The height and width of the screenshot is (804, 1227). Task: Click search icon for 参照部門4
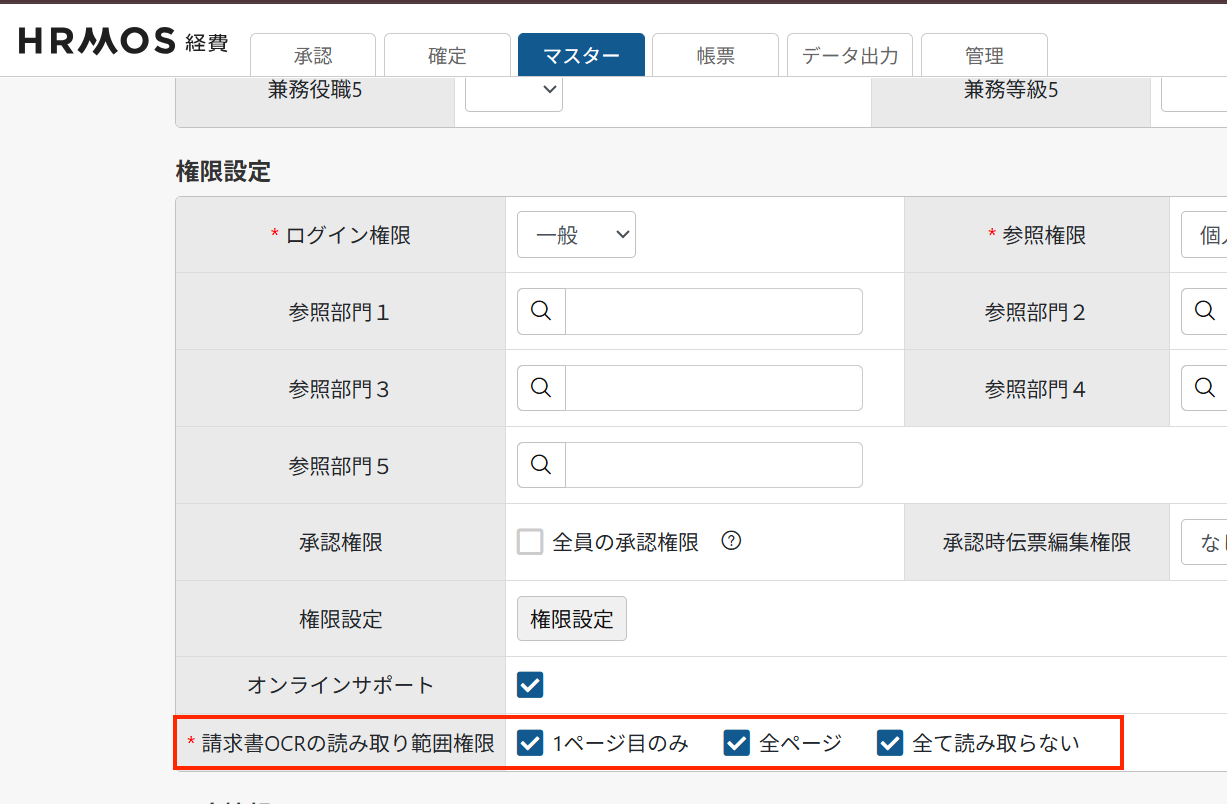pyautogui.click(x=1205, y=388)
